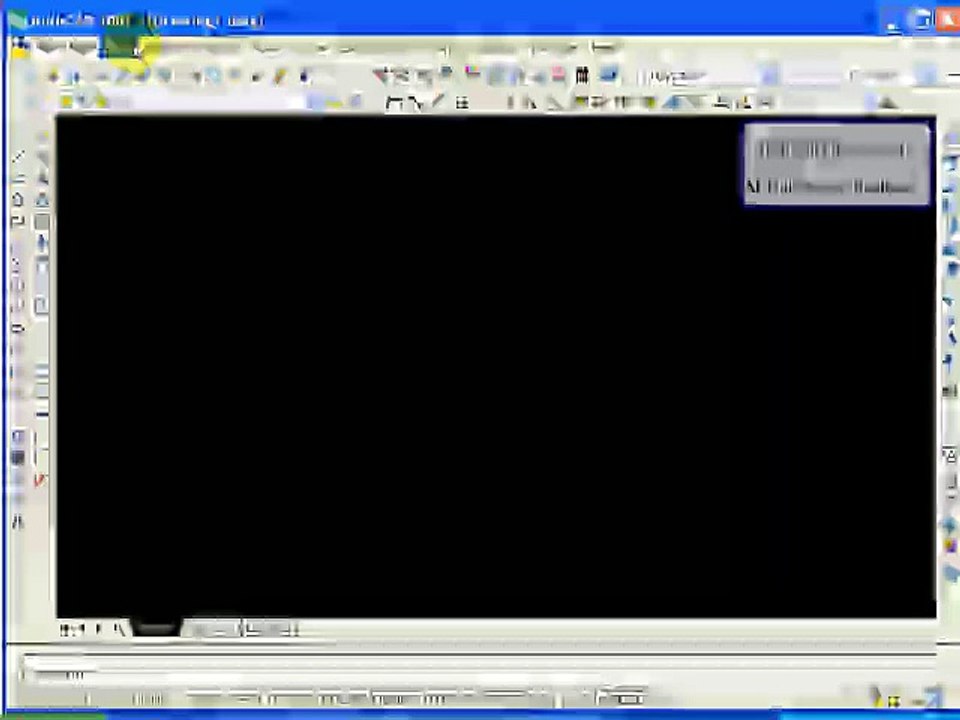Screen dimensions: 960x720
Task: Click the blue status bar icon at far right
Action: (932, 697)
